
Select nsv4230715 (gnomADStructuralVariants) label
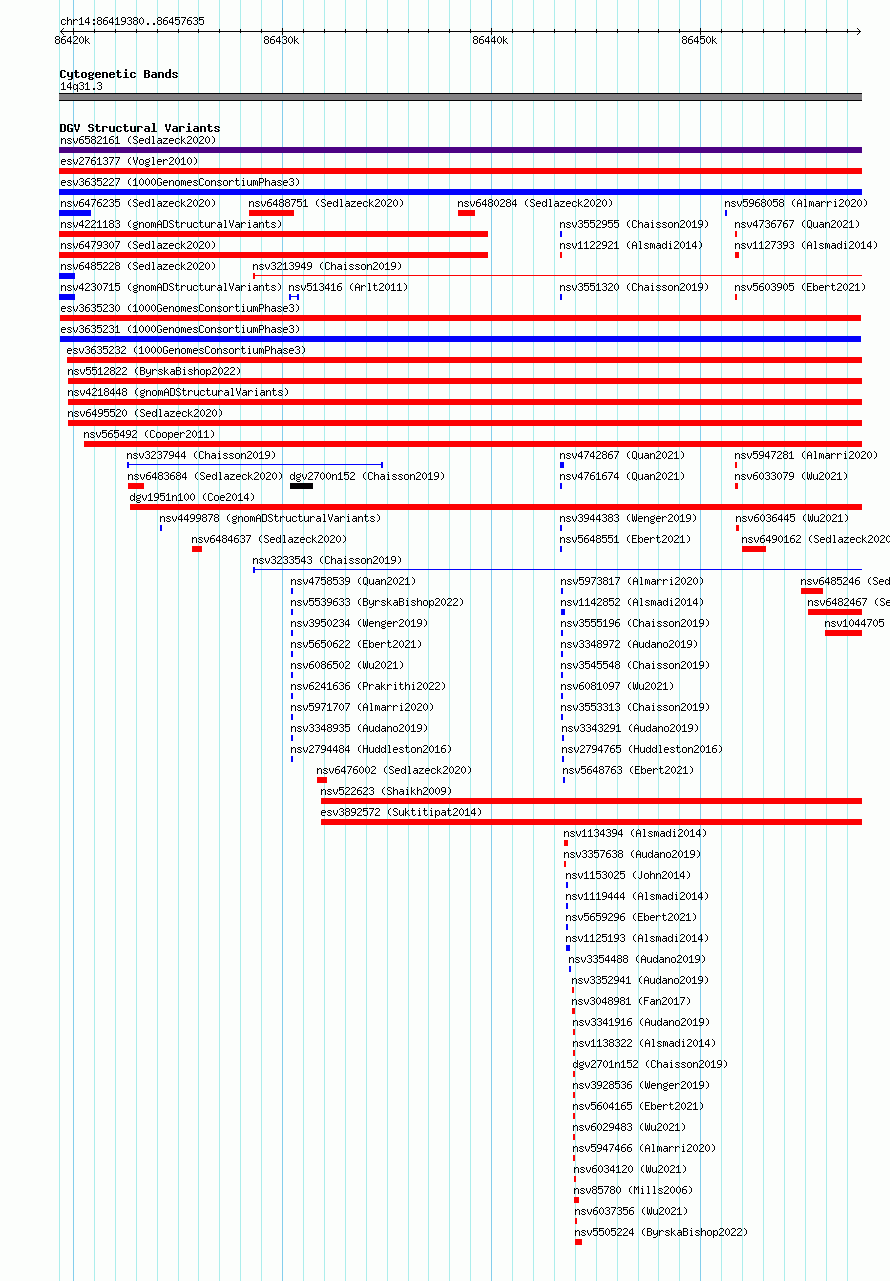point(170,287)
